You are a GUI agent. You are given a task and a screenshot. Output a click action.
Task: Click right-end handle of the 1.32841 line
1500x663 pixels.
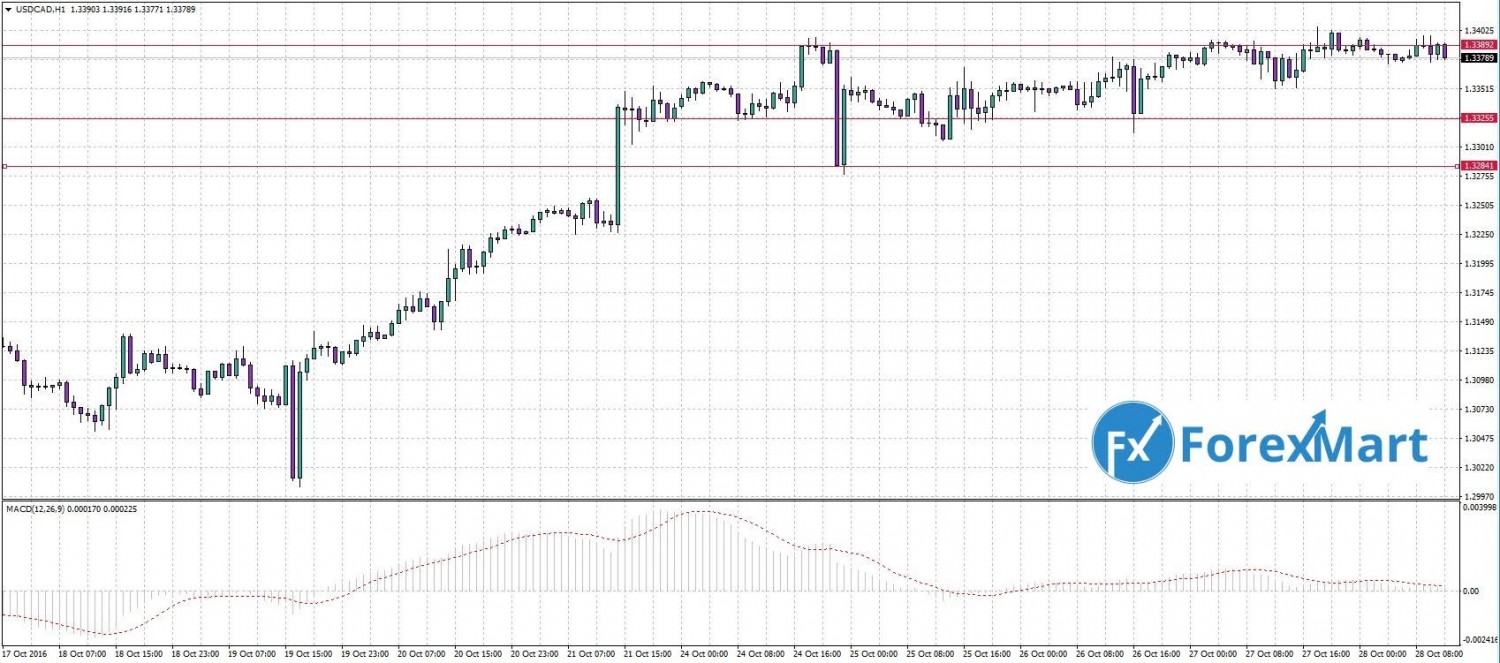pos(1456,166)
